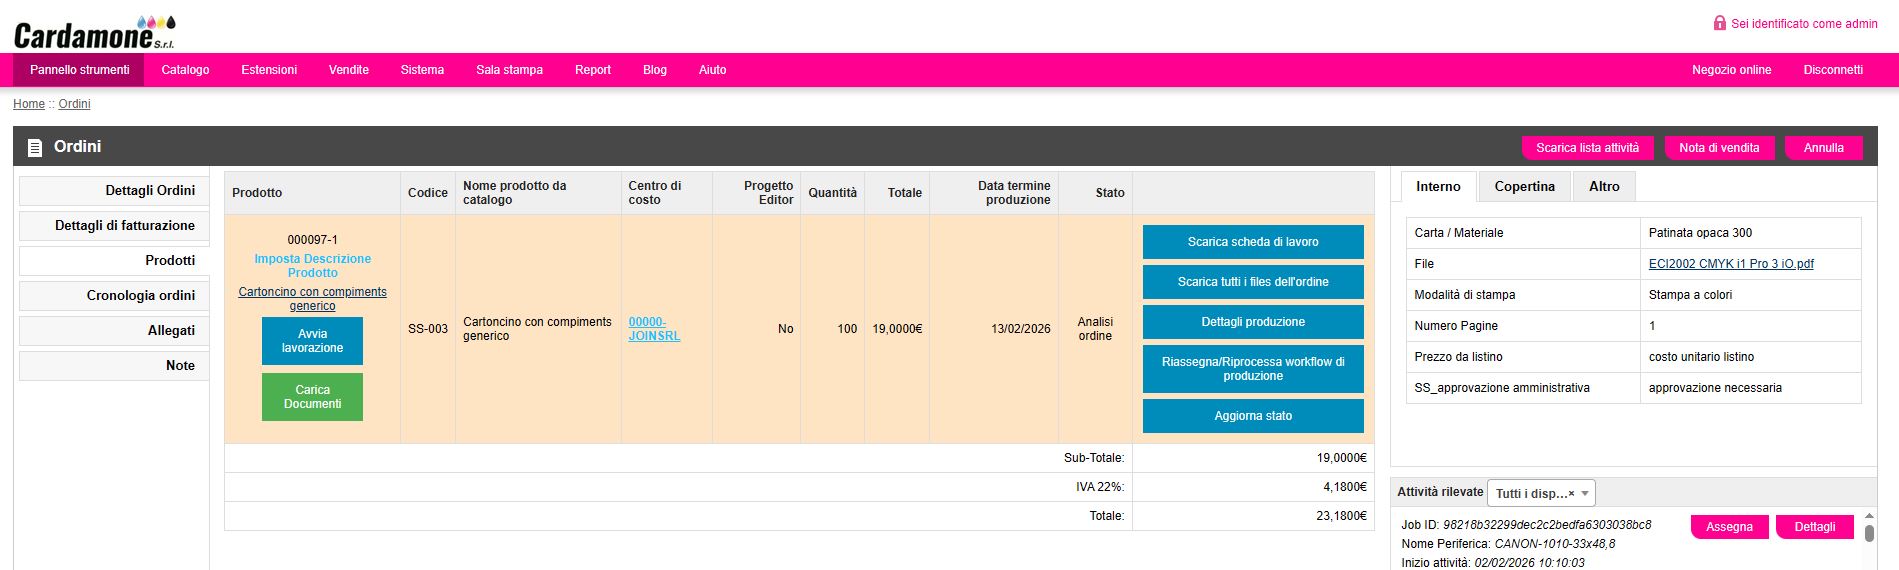Open Pannello strumenti menu
Screen dimensions: 1899x570
point(79,70)
